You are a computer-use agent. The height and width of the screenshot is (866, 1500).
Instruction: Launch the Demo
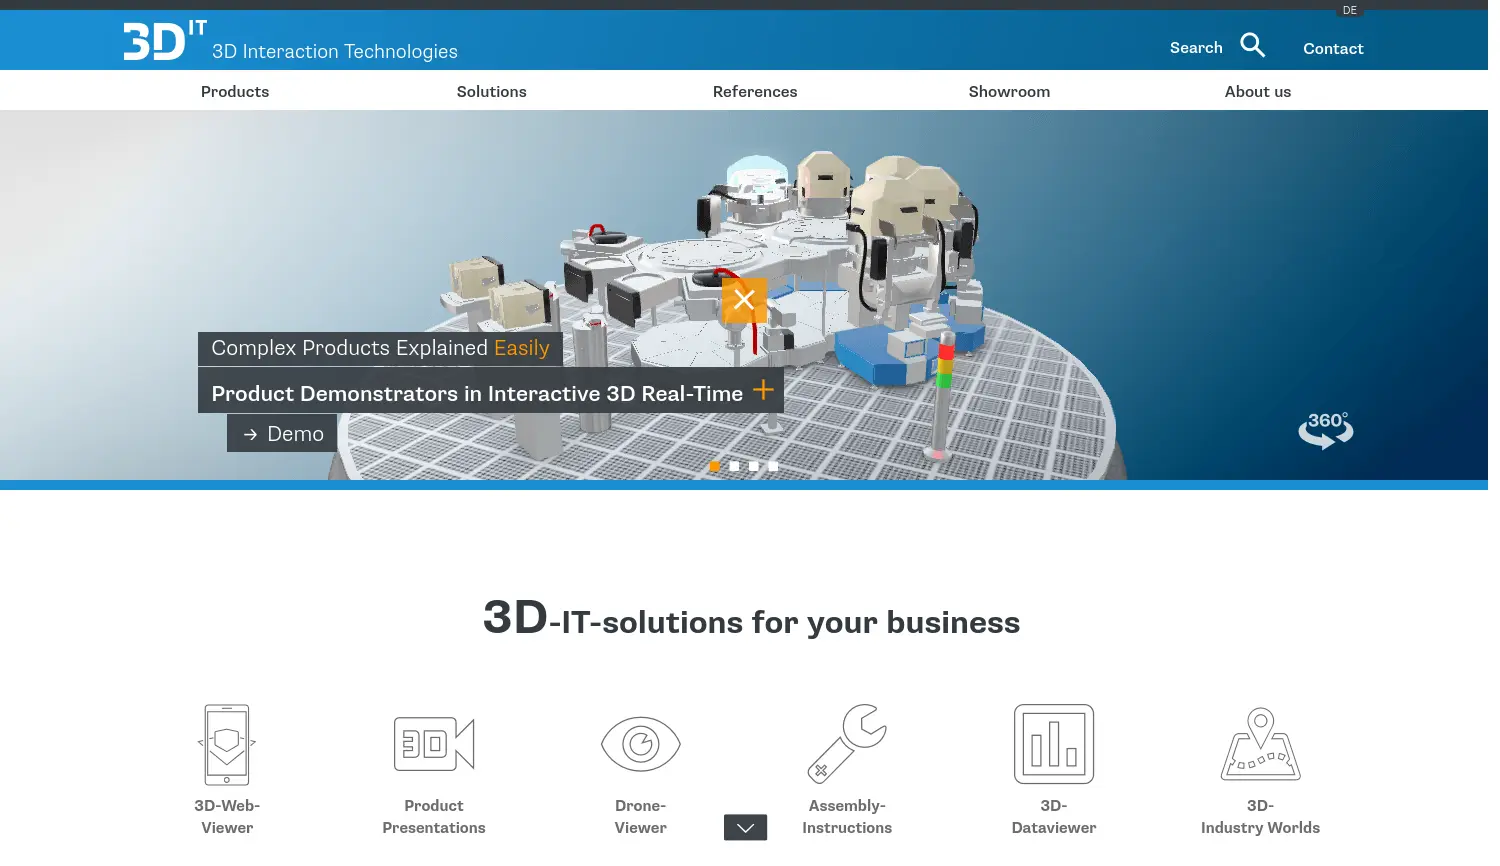pos(281,433)
